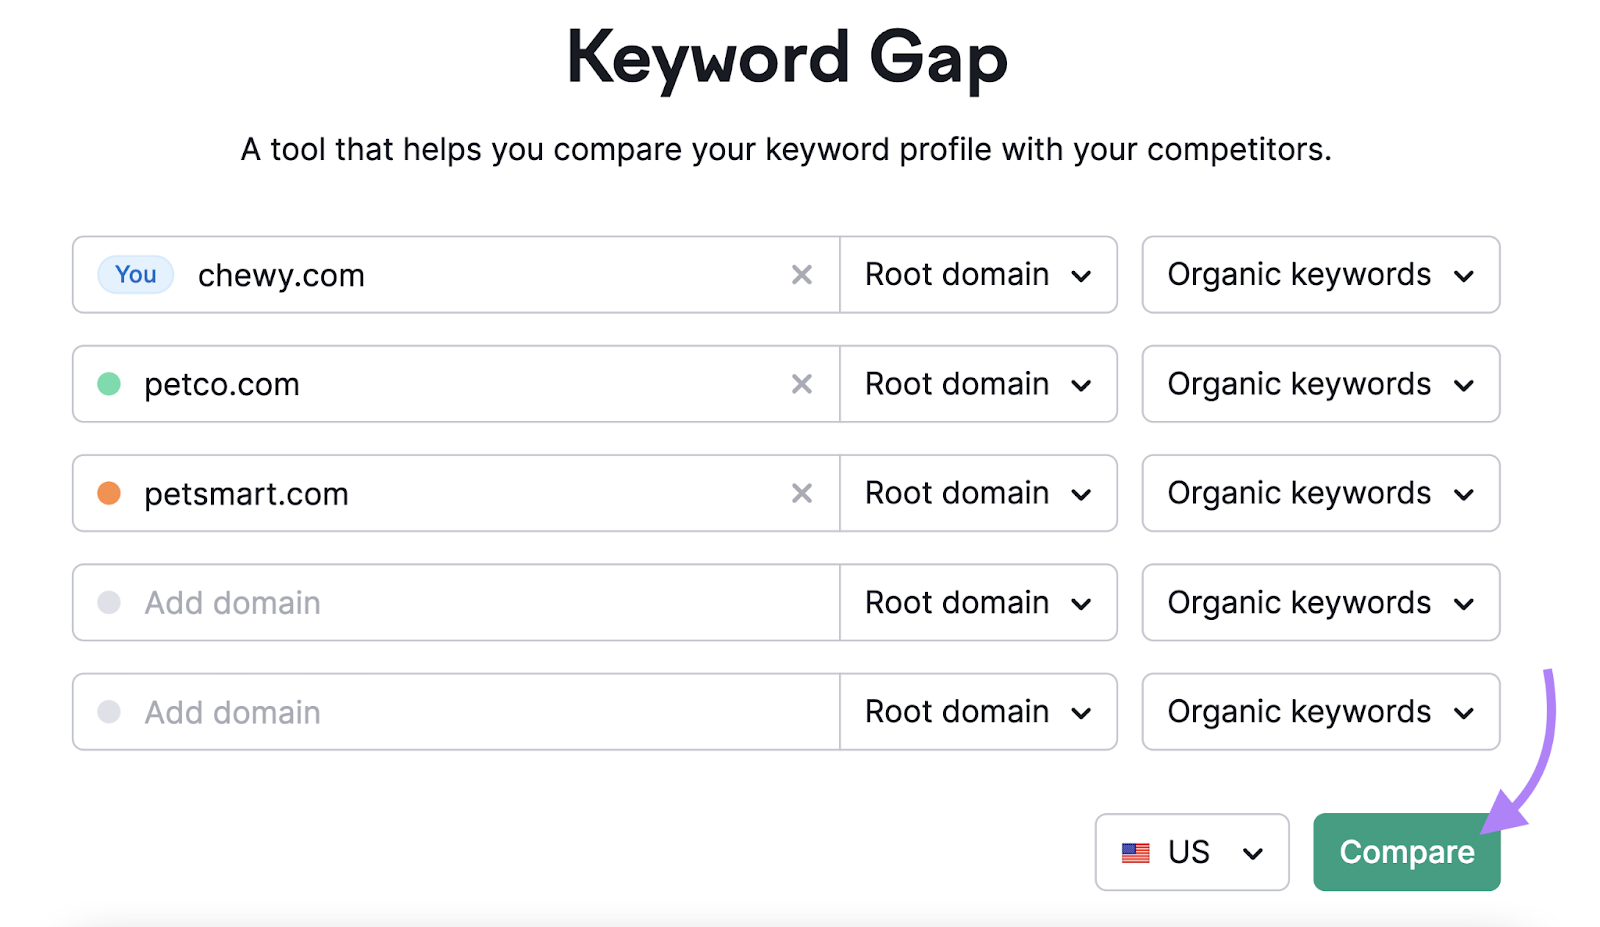The width and height of the screenshot is (1600, 927).
Task: Click the second Add domain input field
Action: click(400, 711)
